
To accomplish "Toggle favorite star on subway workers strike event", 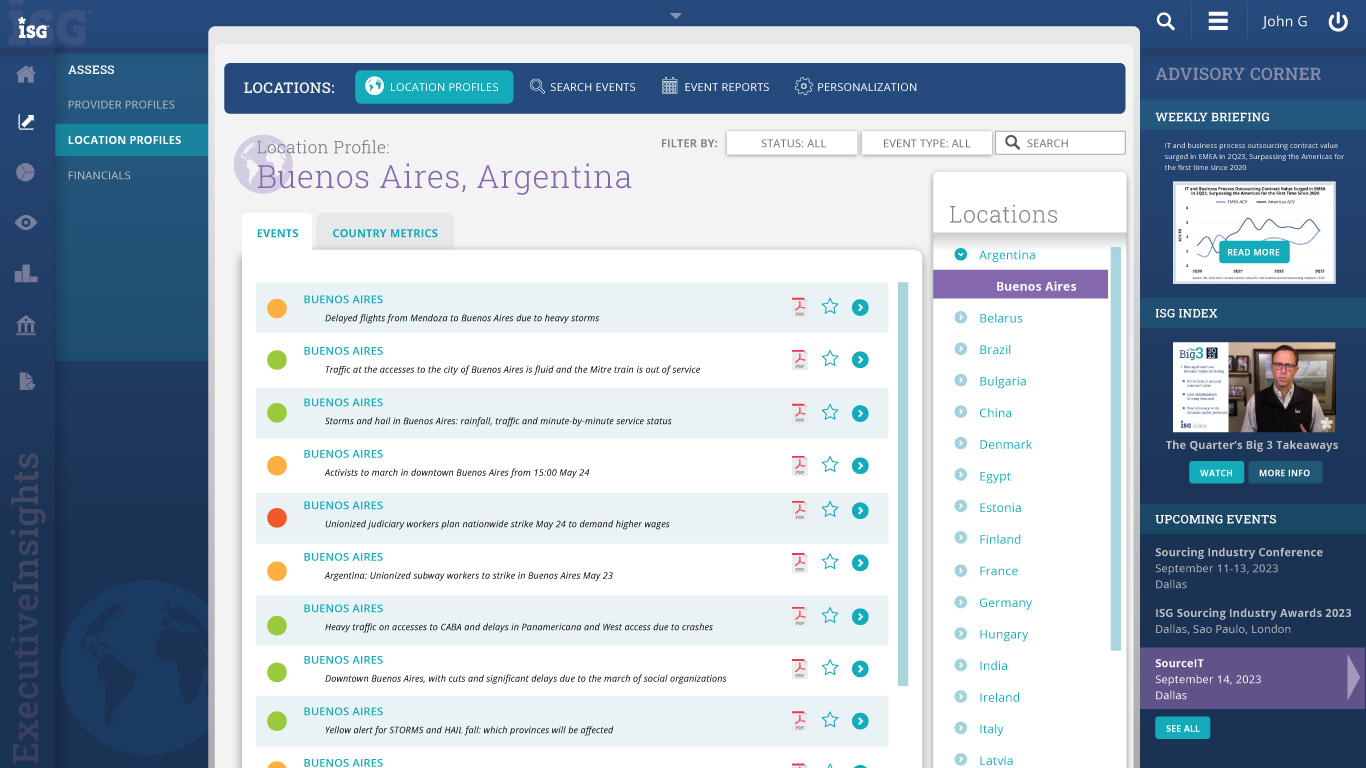I will coord(829,562).
